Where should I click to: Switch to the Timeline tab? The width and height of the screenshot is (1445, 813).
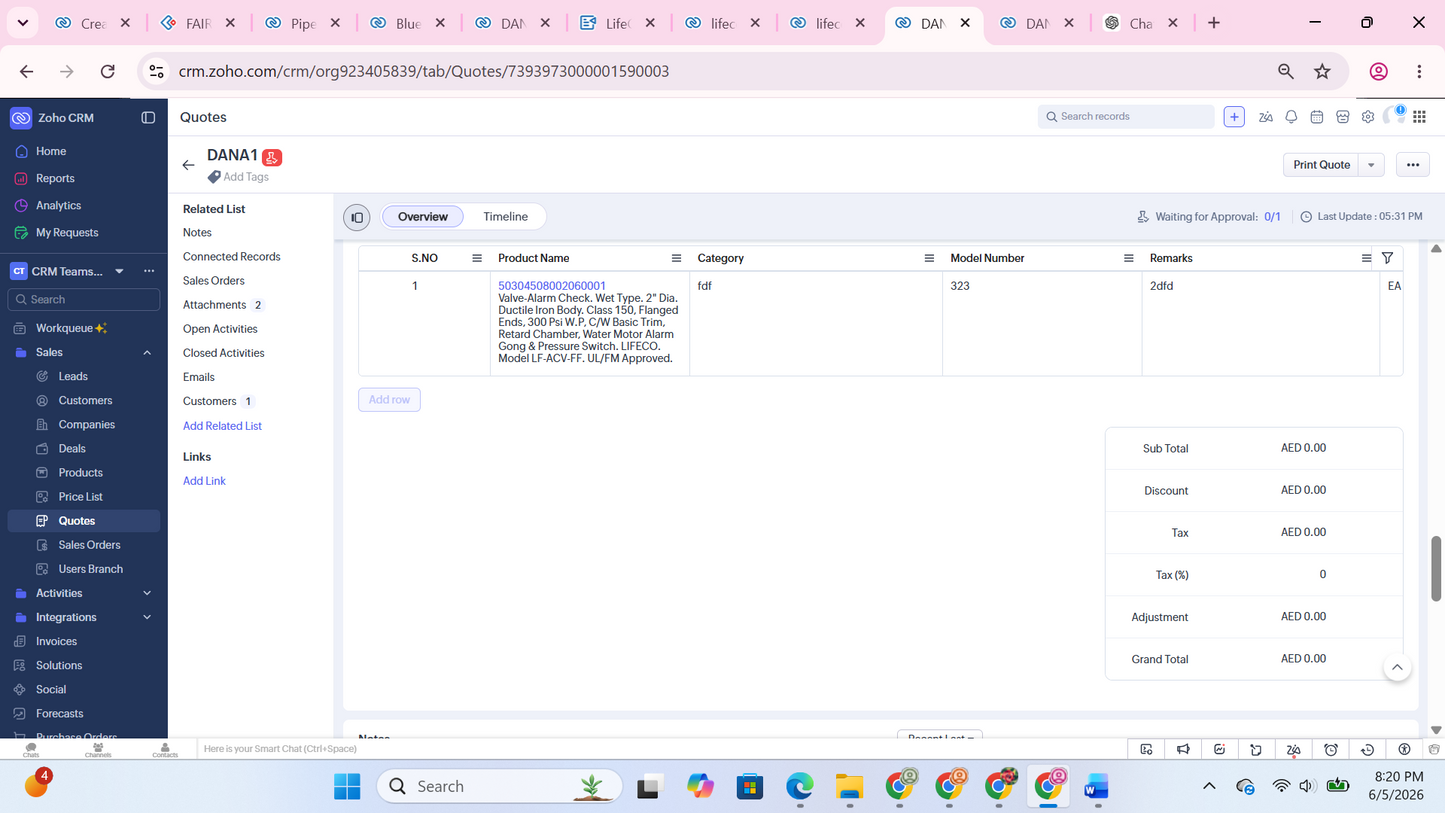pyautogui.click(x=505, y=217)
